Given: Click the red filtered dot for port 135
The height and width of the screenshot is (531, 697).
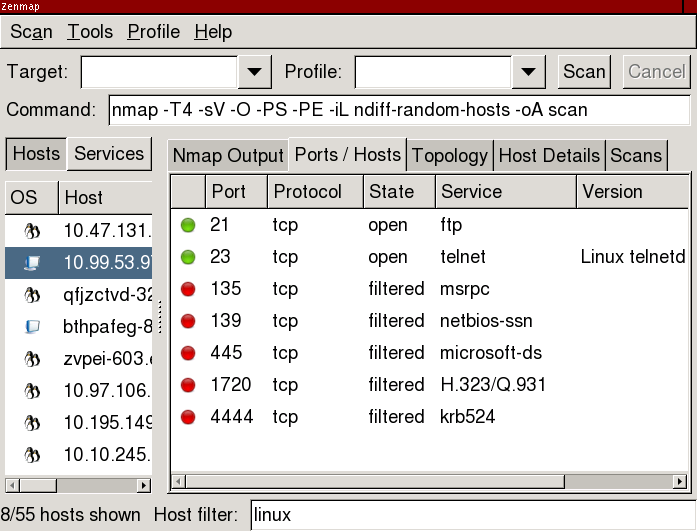Looking at the screenshot, I should click(188, 289).
